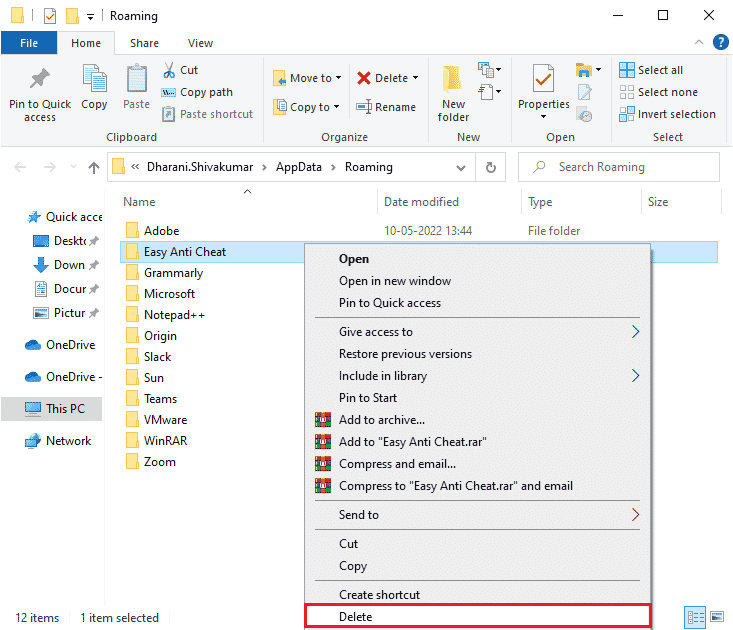This screenshot has height=630, width=733.
Task: Click the Cut scissors icon in ribbon
Action: (169, 70)
